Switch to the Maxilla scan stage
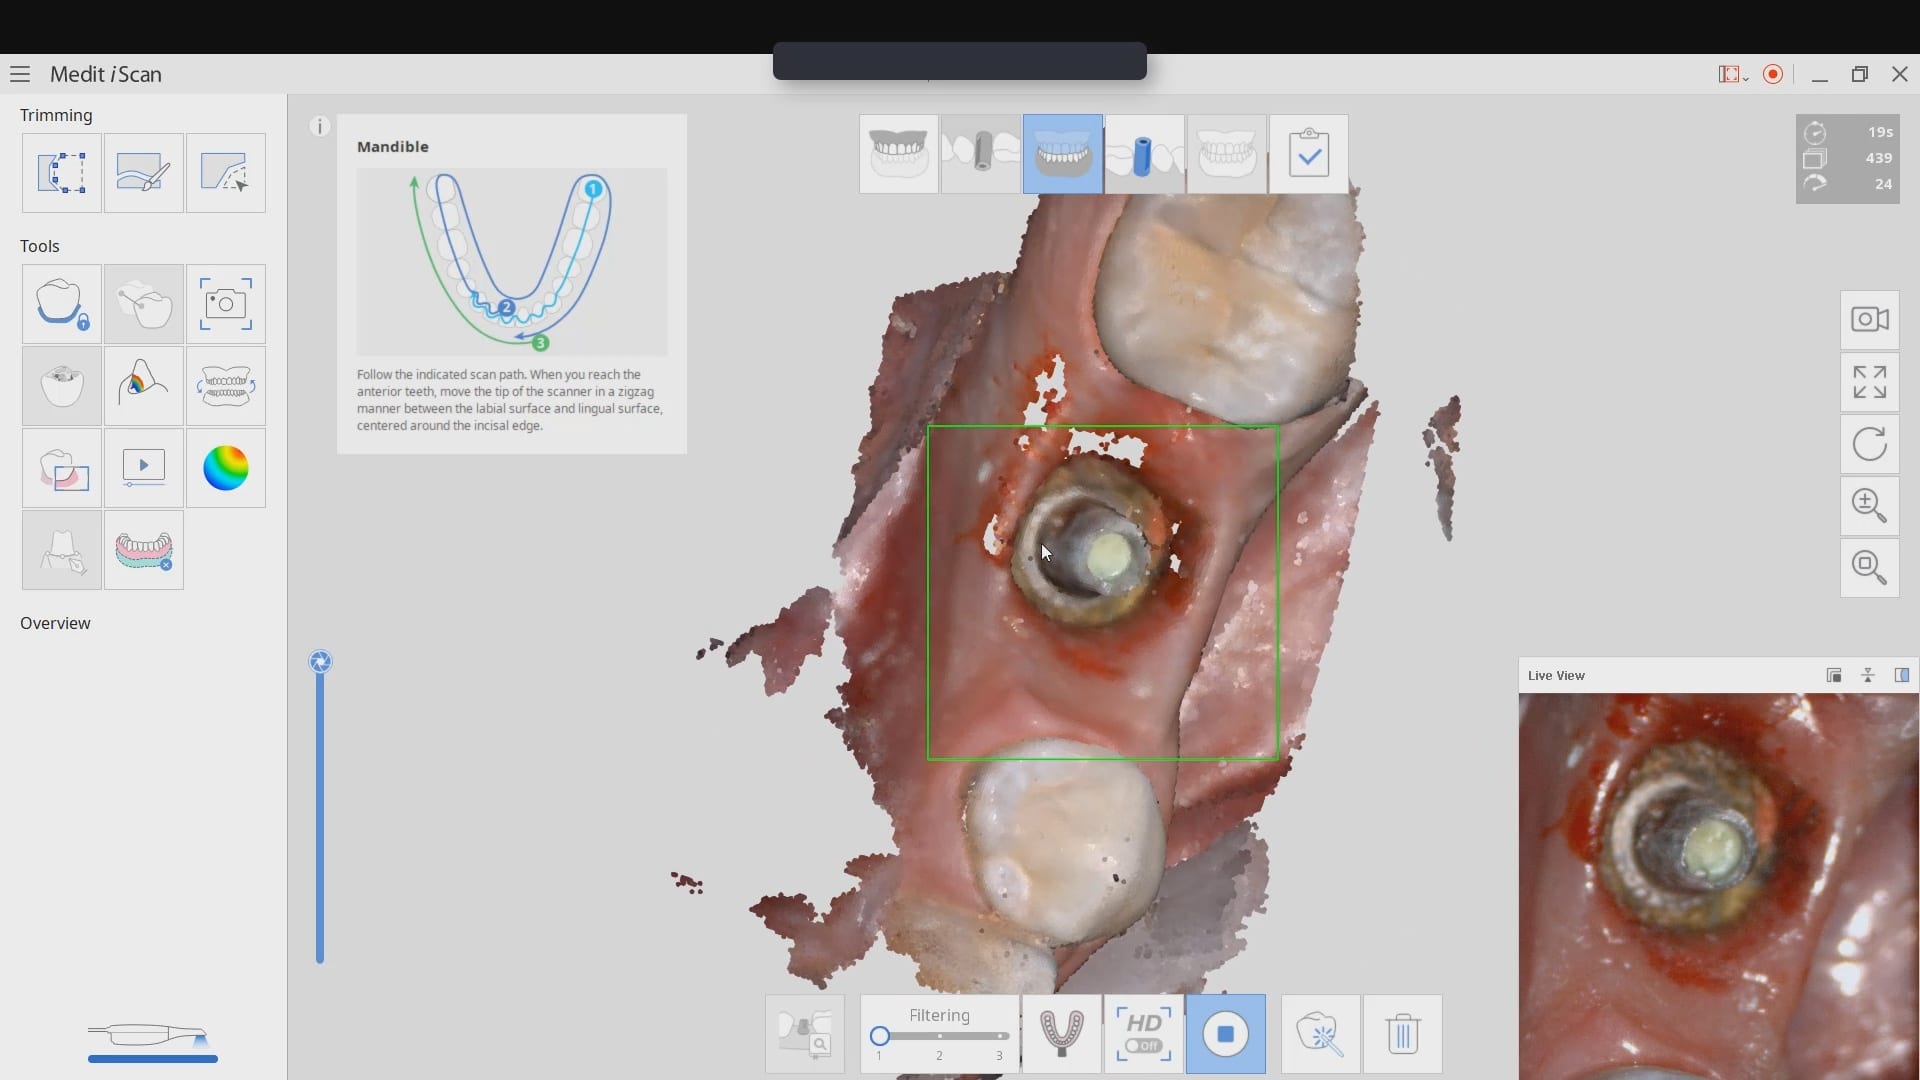1920x1080 pixels. pos(898,154)
